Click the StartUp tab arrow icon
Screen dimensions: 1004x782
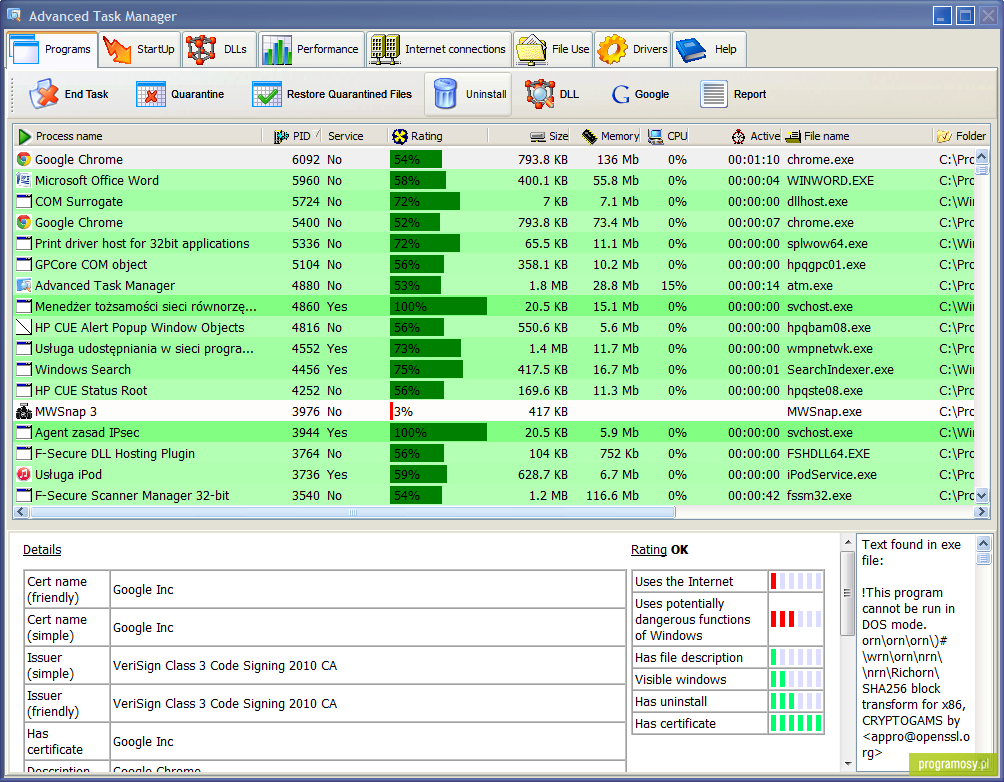click(117, 49)
